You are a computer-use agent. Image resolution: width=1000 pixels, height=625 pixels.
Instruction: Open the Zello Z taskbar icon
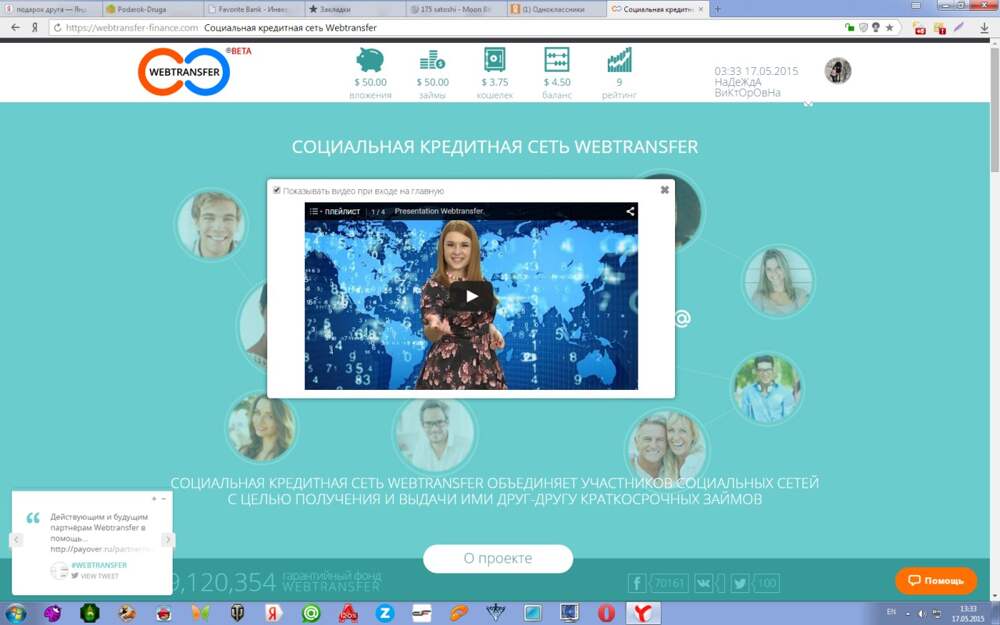[x=385, y=613]
